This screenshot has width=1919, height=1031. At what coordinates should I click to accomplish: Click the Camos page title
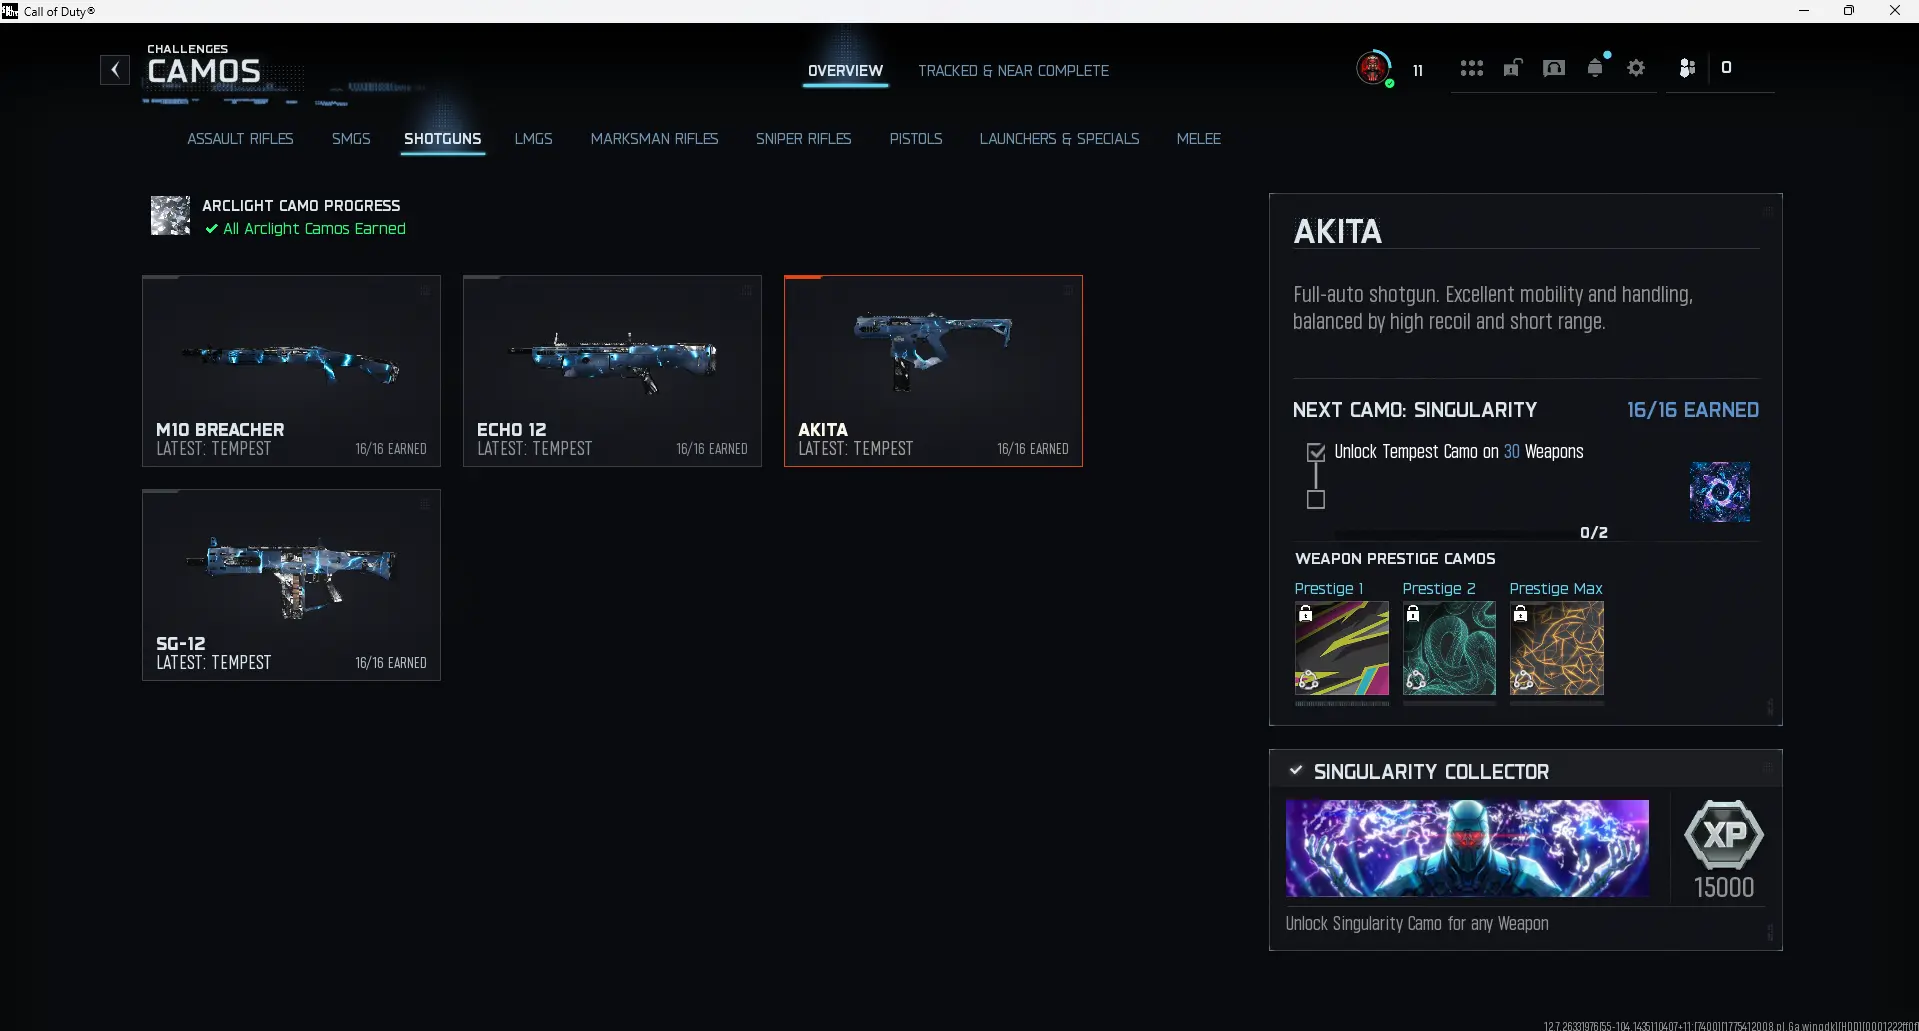[204, 72]
